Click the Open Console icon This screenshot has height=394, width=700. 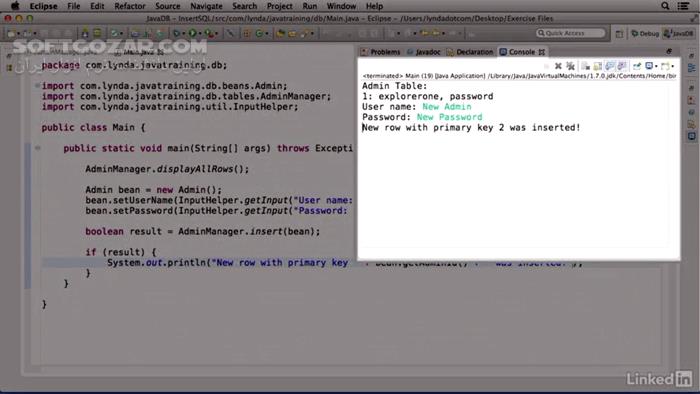(x=665, y=66)
